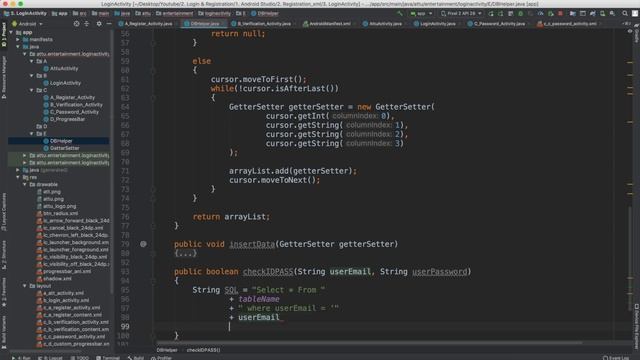Select attu_logo.png drawable file

coord(56,206)
